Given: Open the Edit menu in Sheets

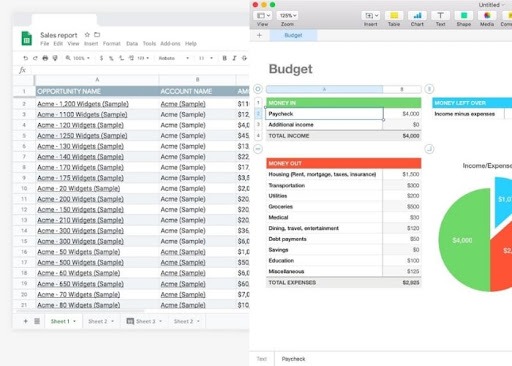Looking at the screenshot, I should click(58, 44).
